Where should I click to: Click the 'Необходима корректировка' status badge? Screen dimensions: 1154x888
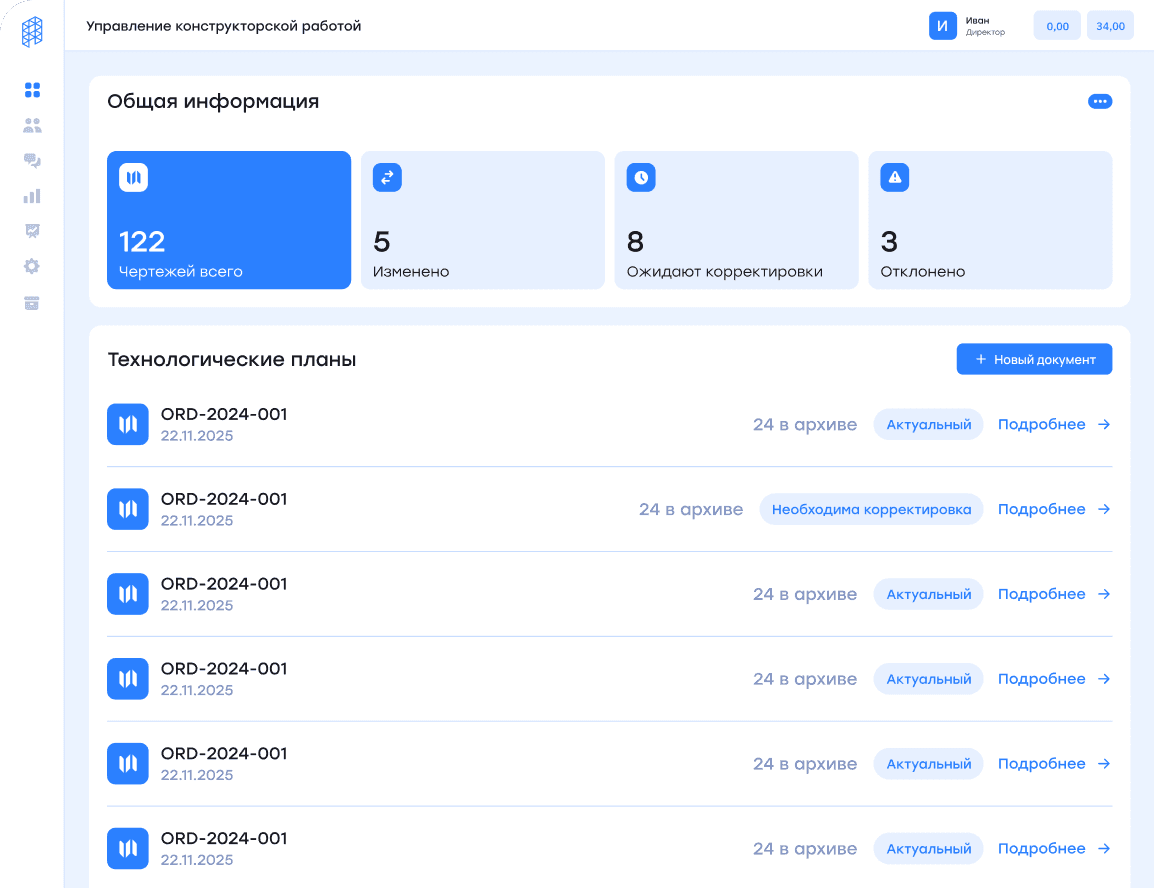tap(871, 510)
